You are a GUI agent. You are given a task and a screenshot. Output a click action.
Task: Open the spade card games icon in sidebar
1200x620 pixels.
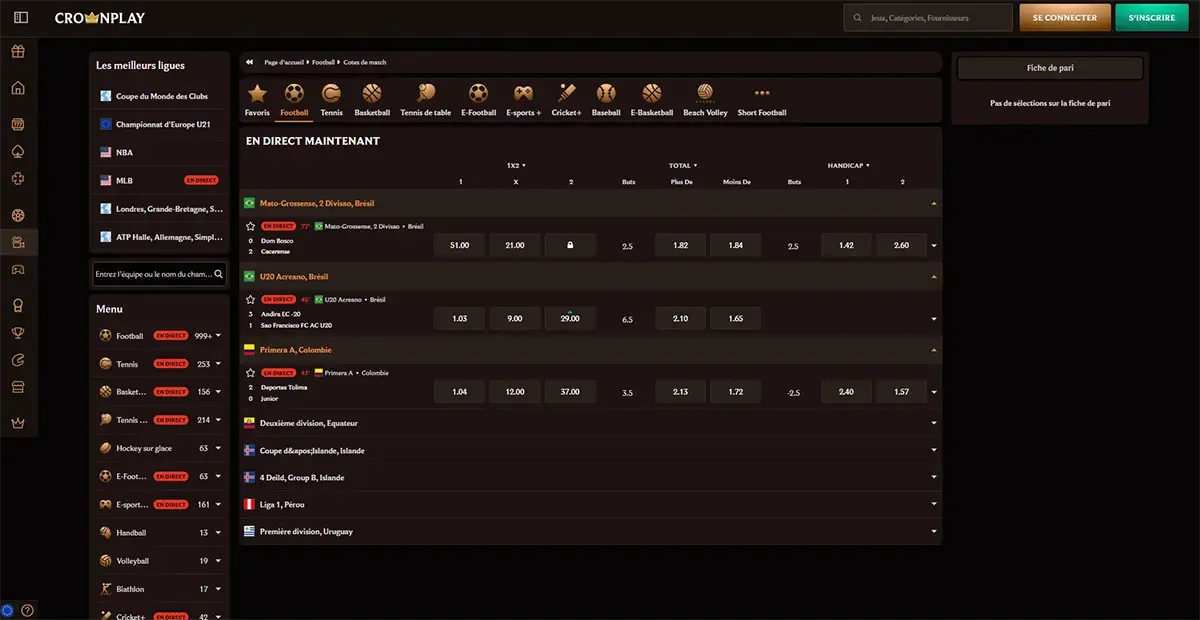[18, 152]
